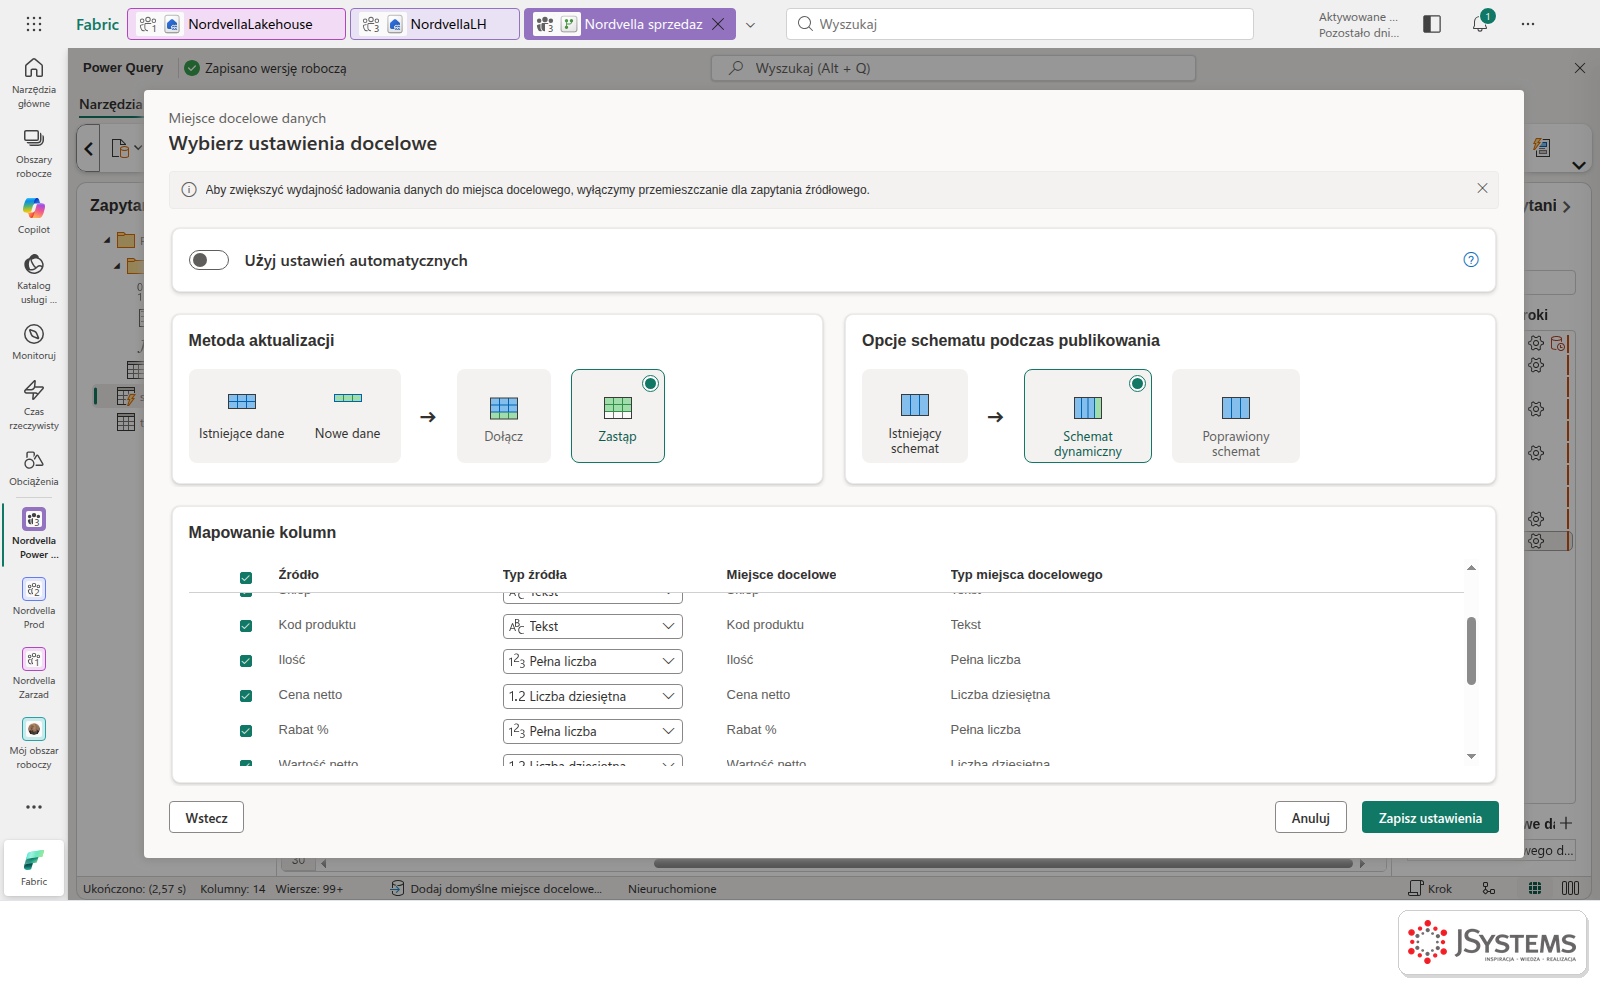Click Wstecz button

[x=206, y=817]
